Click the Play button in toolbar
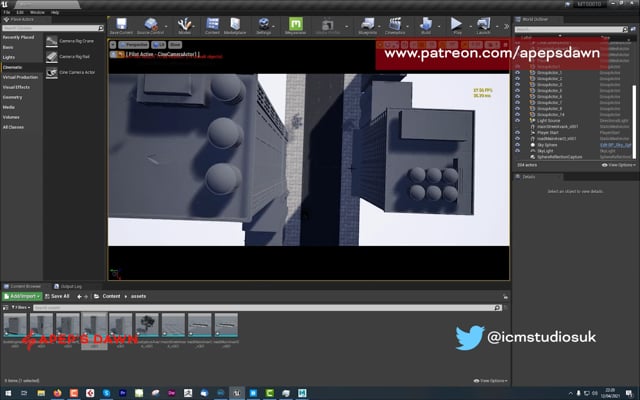The width and height of the screenshot is (640, 400). pyautogui.click(x=457, y=26)
